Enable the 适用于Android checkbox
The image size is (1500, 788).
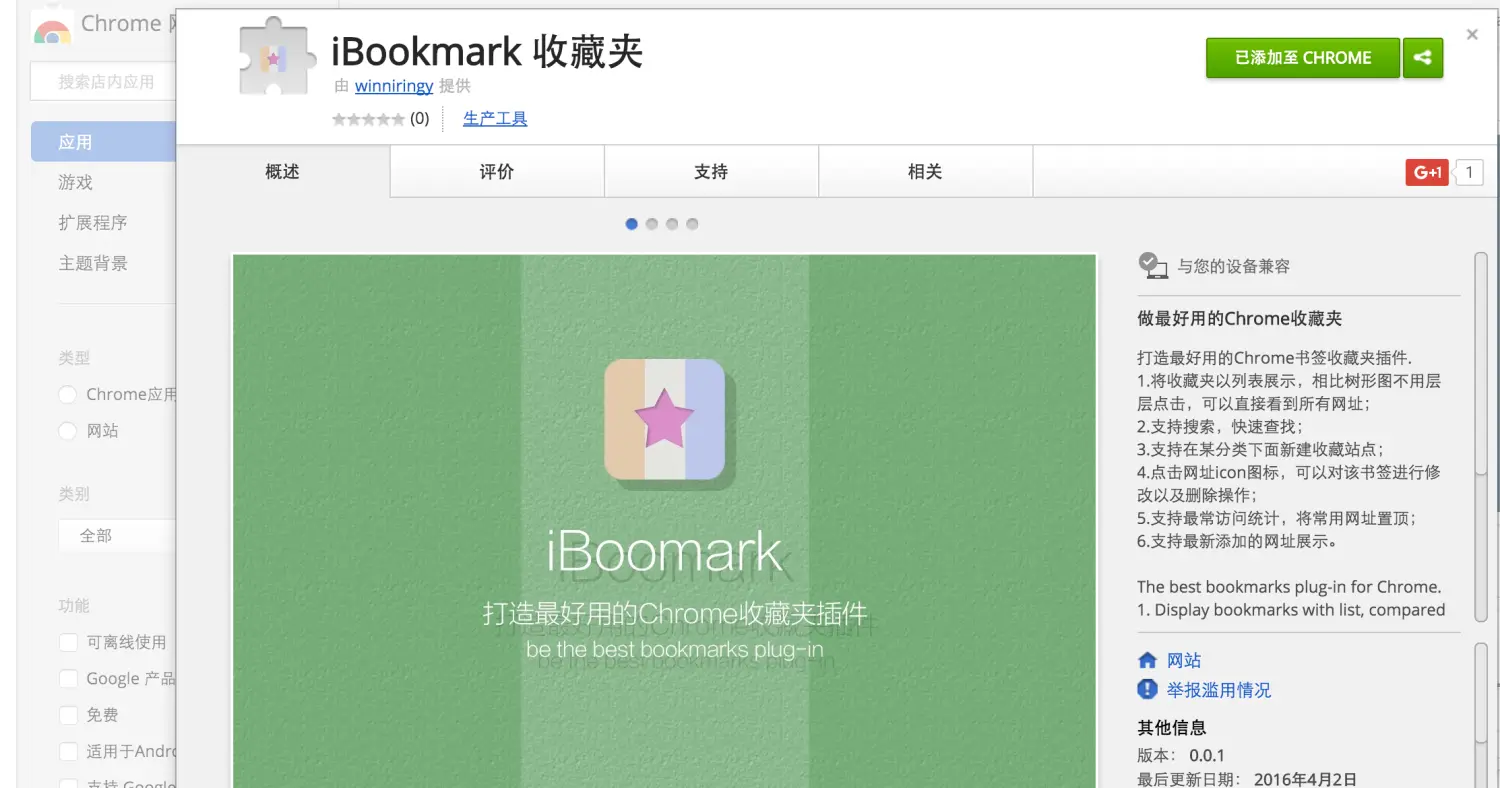(x=68, y=751)
